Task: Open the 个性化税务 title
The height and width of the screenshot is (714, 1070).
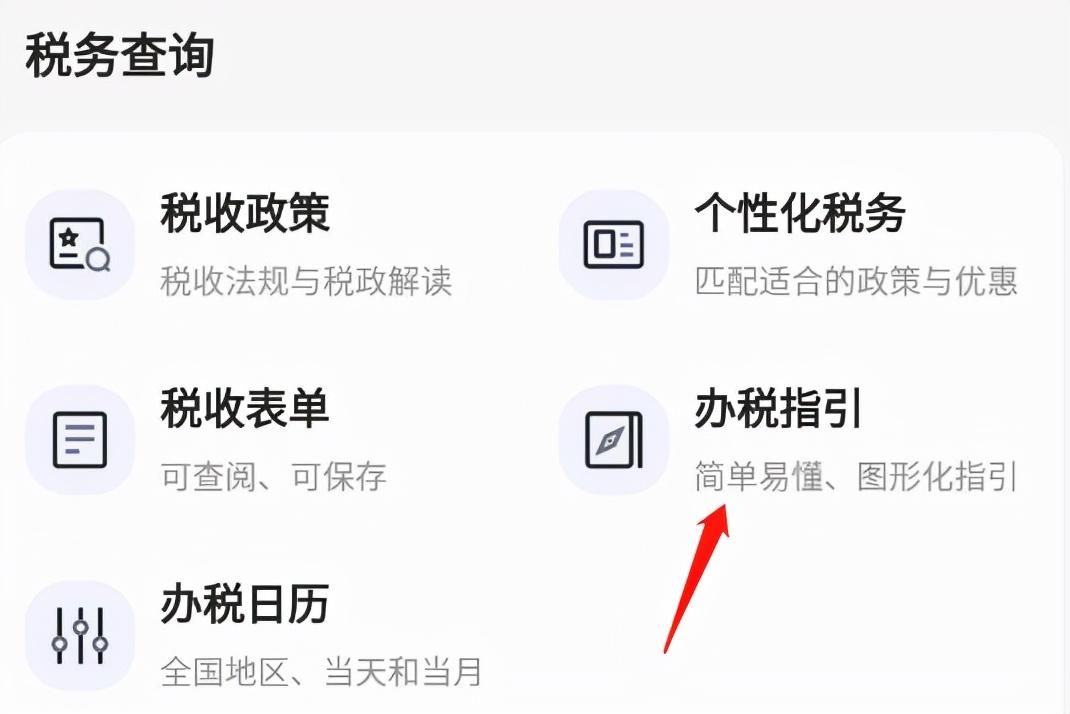Action: tap(800, 212)
